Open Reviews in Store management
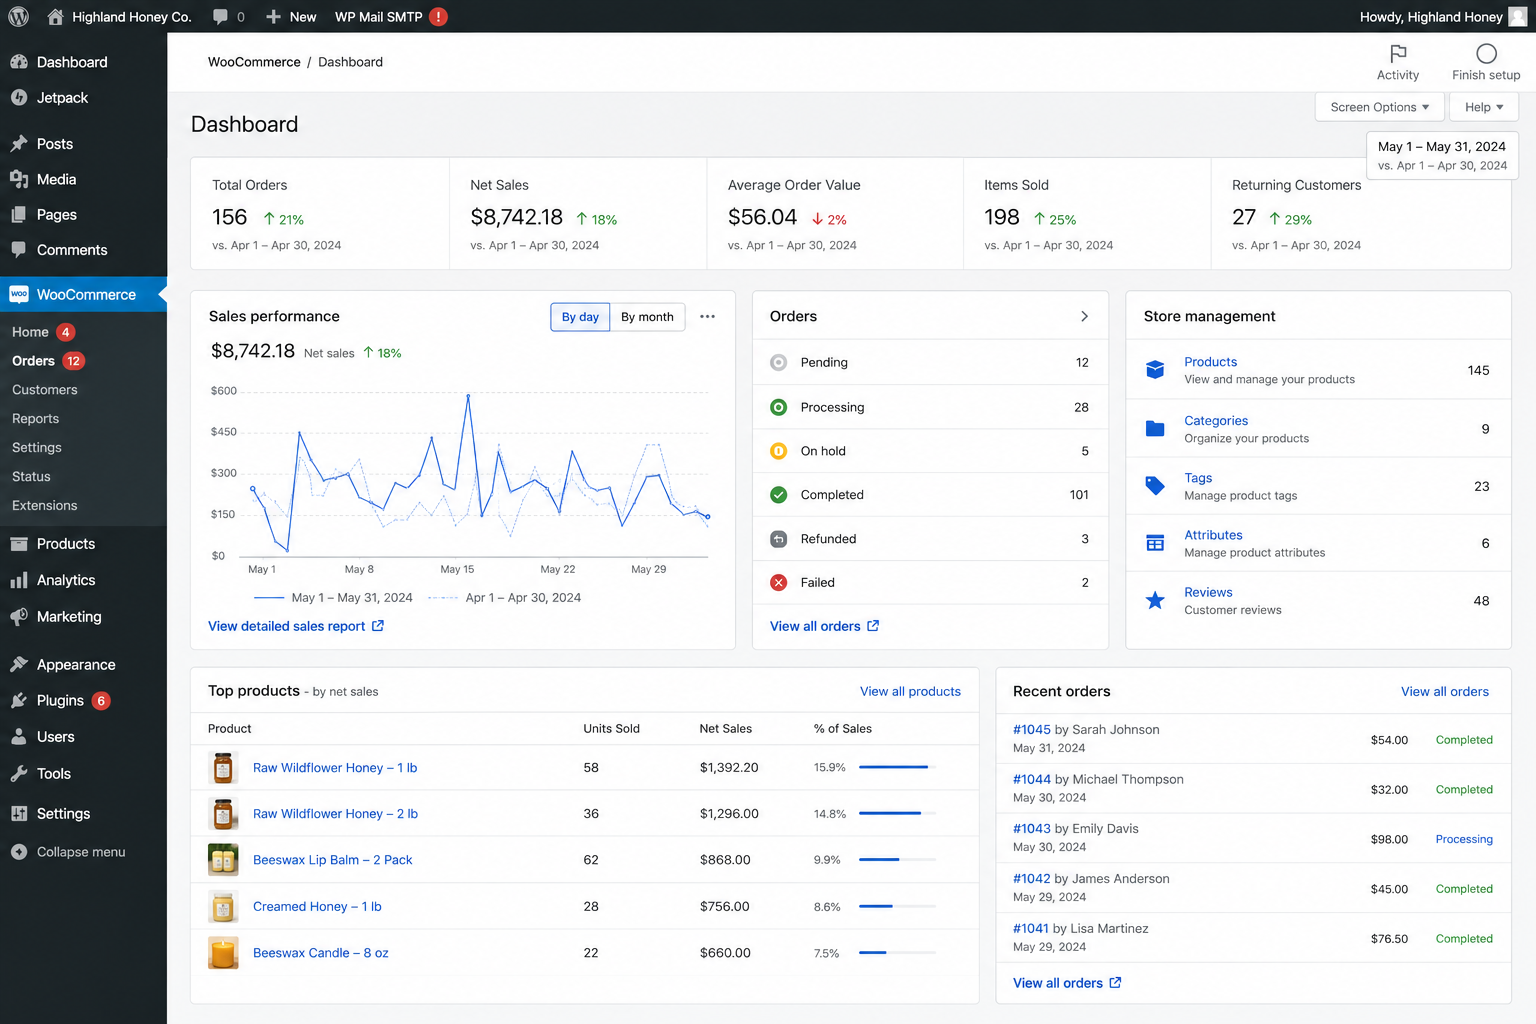This screenshot has height=1024, width=1536. [1208, 592]
